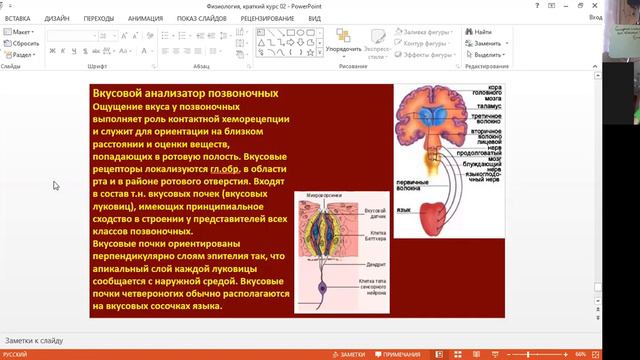Click the zoom slider in status bar

tap(537, 355)
